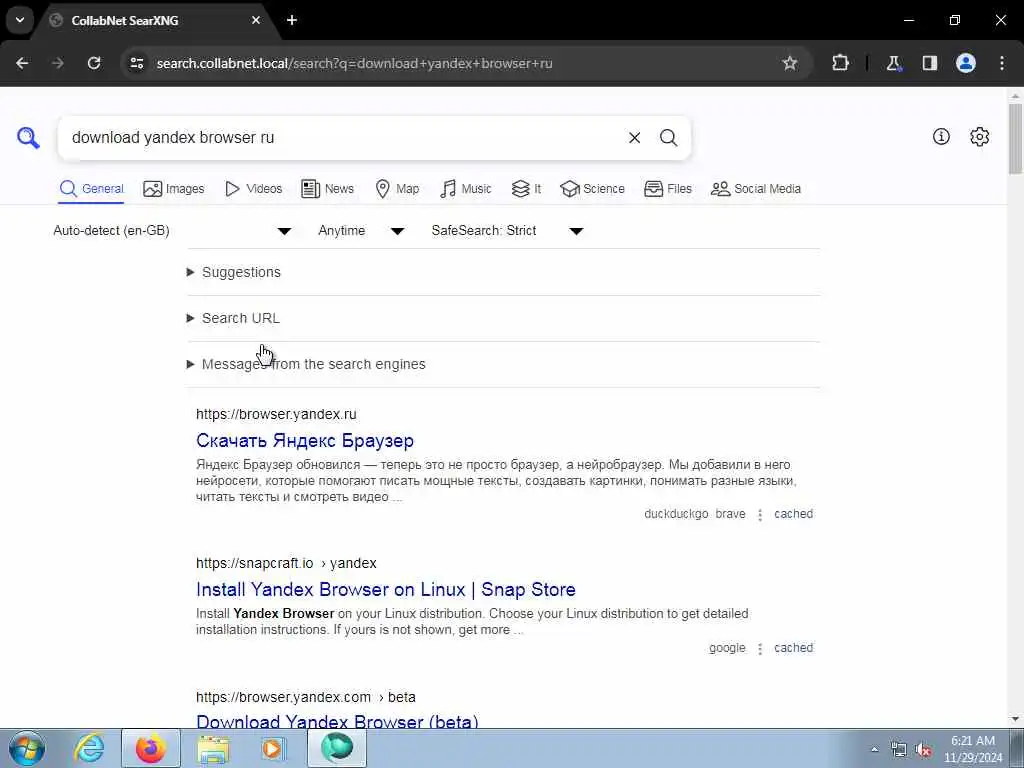The image size is (1024, 768).
Task: Click the https://browser.yandex.ru URL text
Action: coord(276,414)
